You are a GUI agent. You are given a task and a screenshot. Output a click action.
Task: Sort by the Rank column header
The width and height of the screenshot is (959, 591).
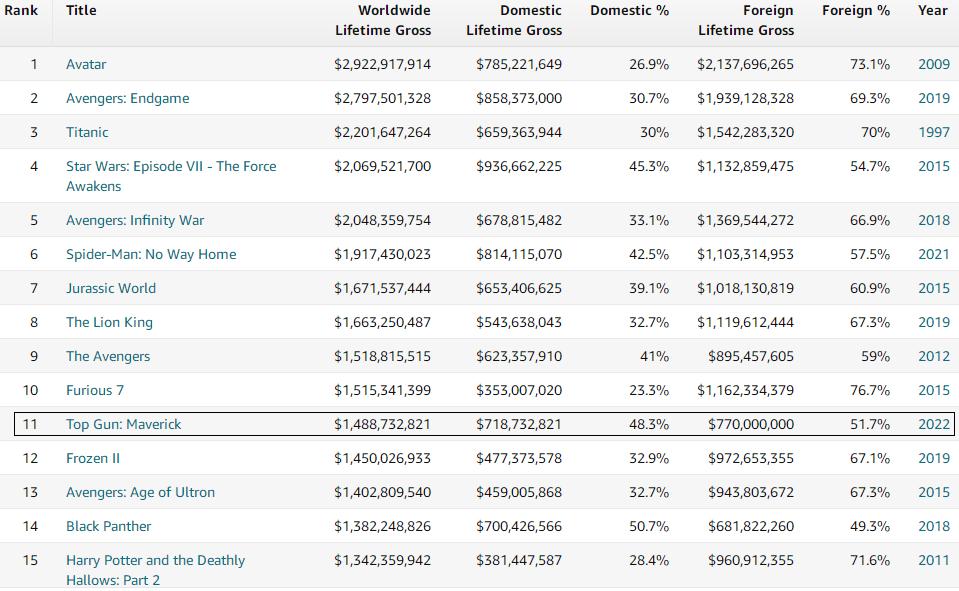21,10
